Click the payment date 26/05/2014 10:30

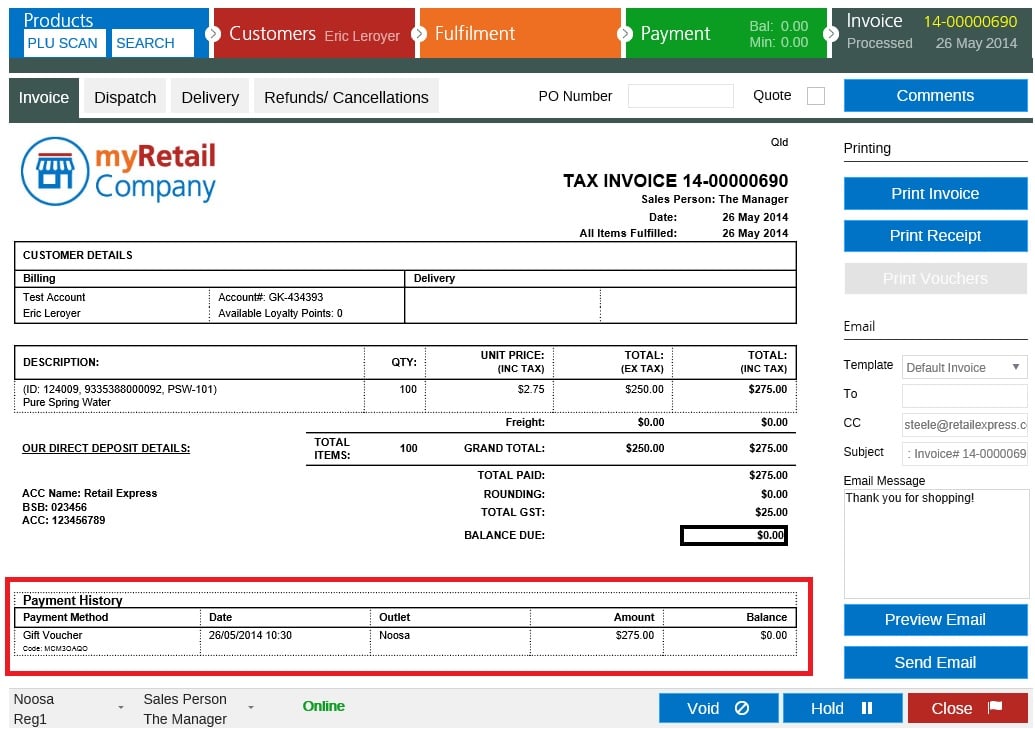pos(250,635)
